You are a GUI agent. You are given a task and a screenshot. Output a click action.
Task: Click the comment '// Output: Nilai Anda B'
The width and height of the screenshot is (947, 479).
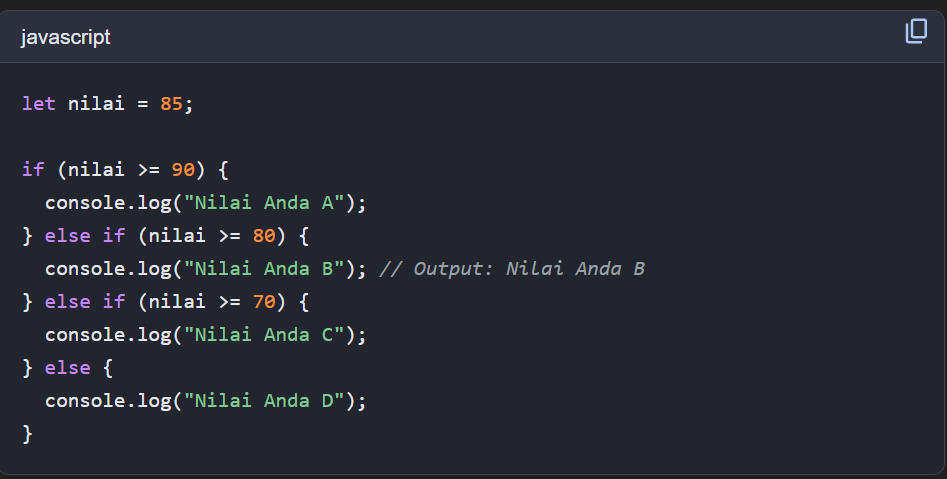point(512,269)
